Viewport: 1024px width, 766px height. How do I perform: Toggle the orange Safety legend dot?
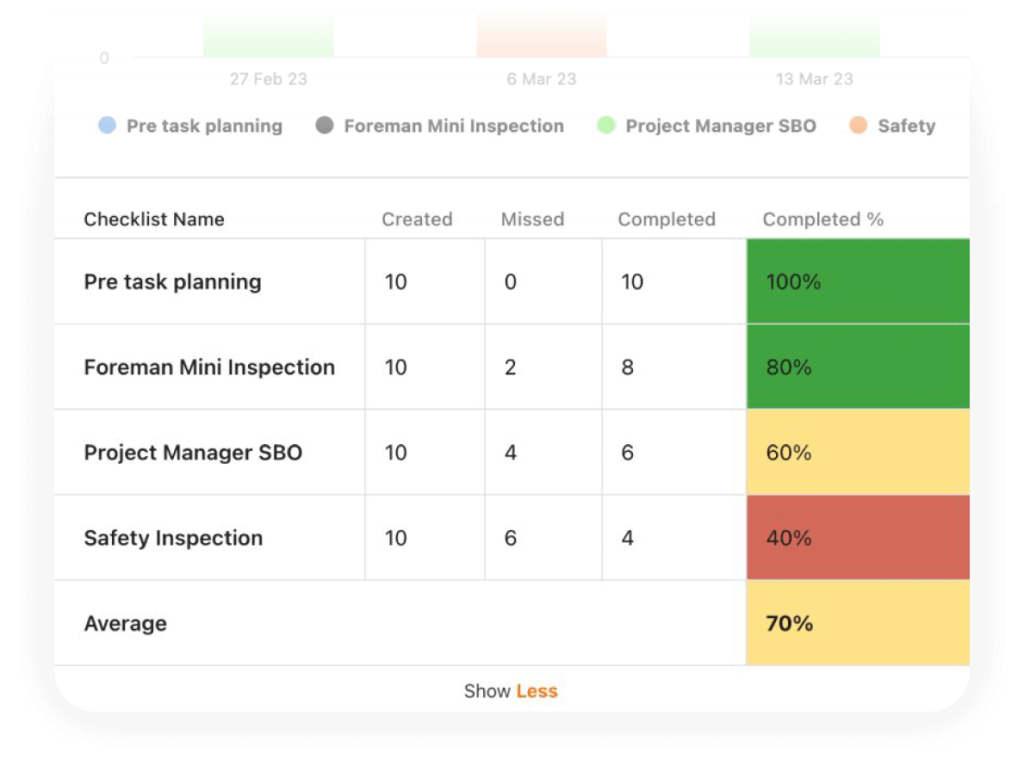[x=858, y=126]
